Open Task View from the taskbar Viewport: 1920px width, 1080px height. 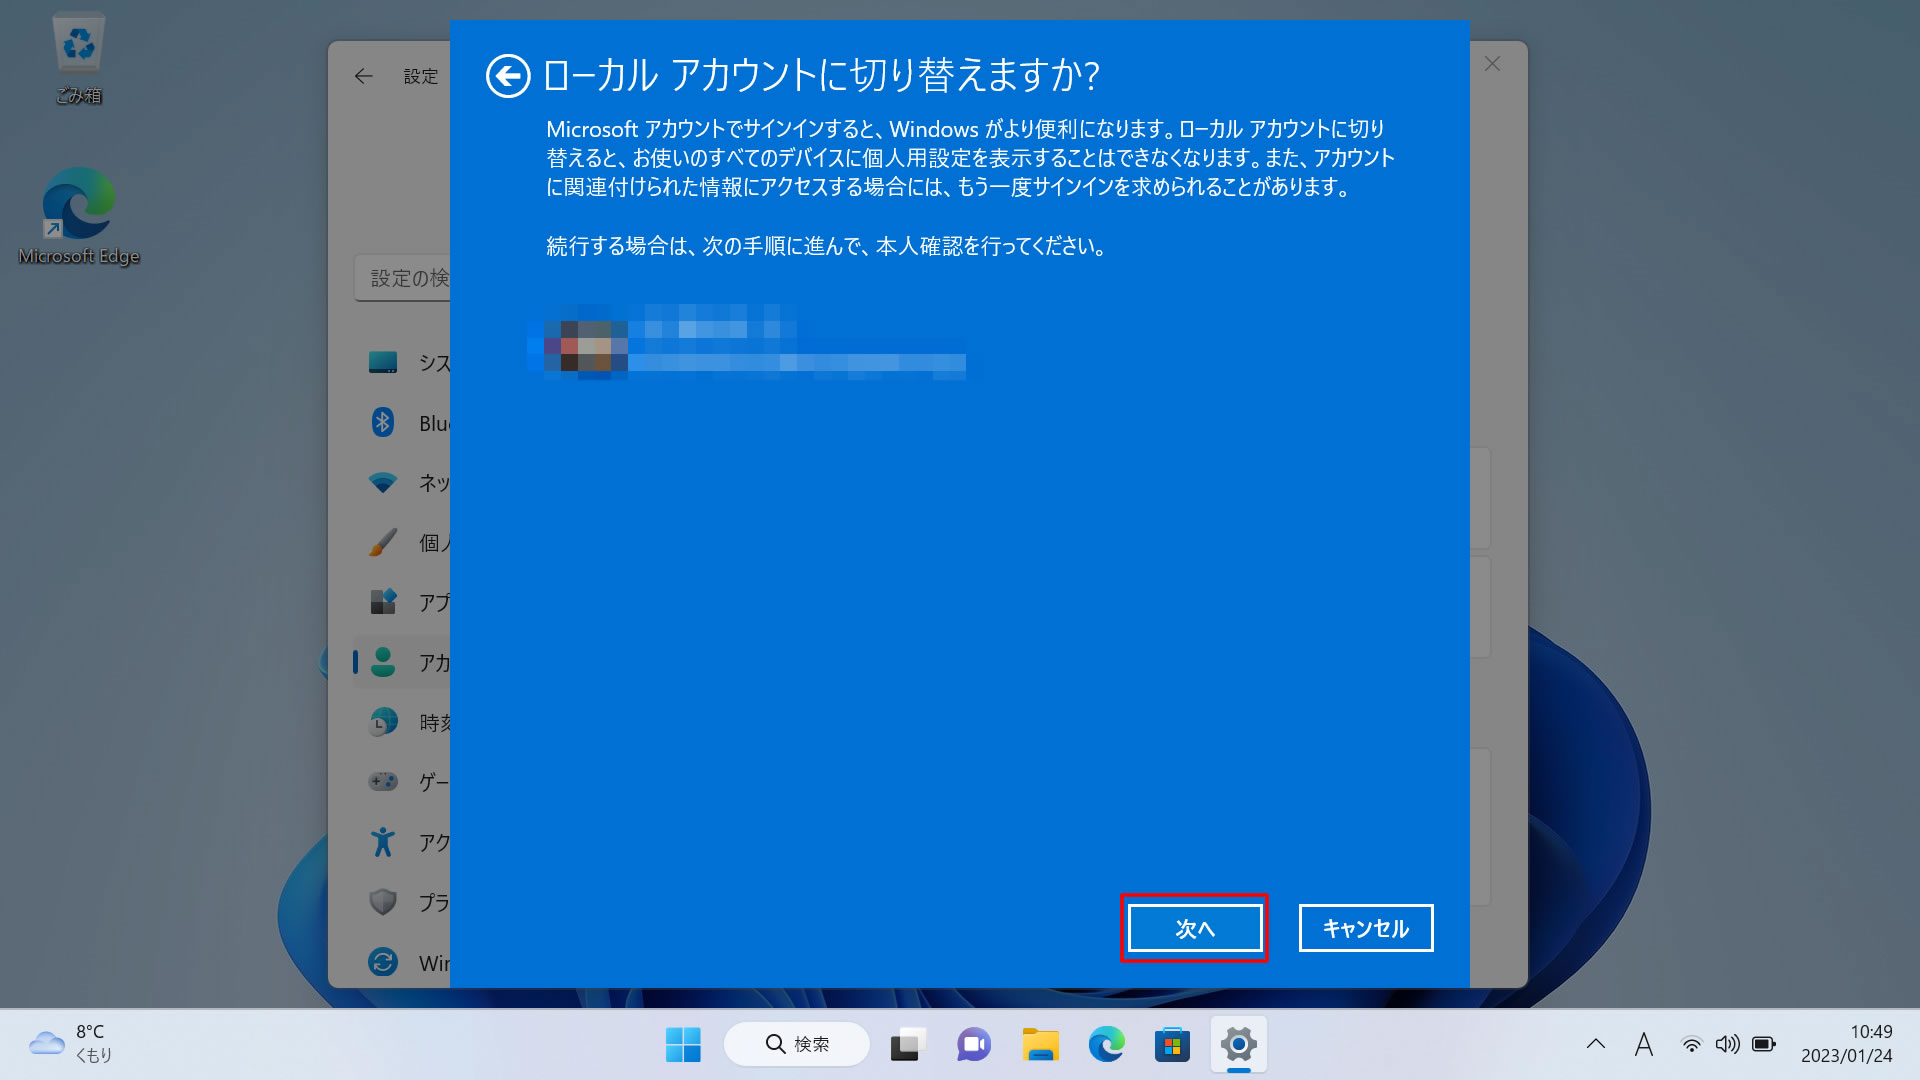(908, 1045)
